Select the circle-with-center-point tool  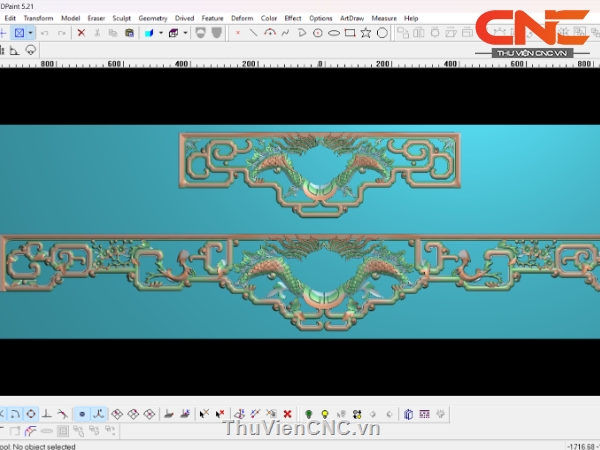pyautogui.click(x=317, y=33)
